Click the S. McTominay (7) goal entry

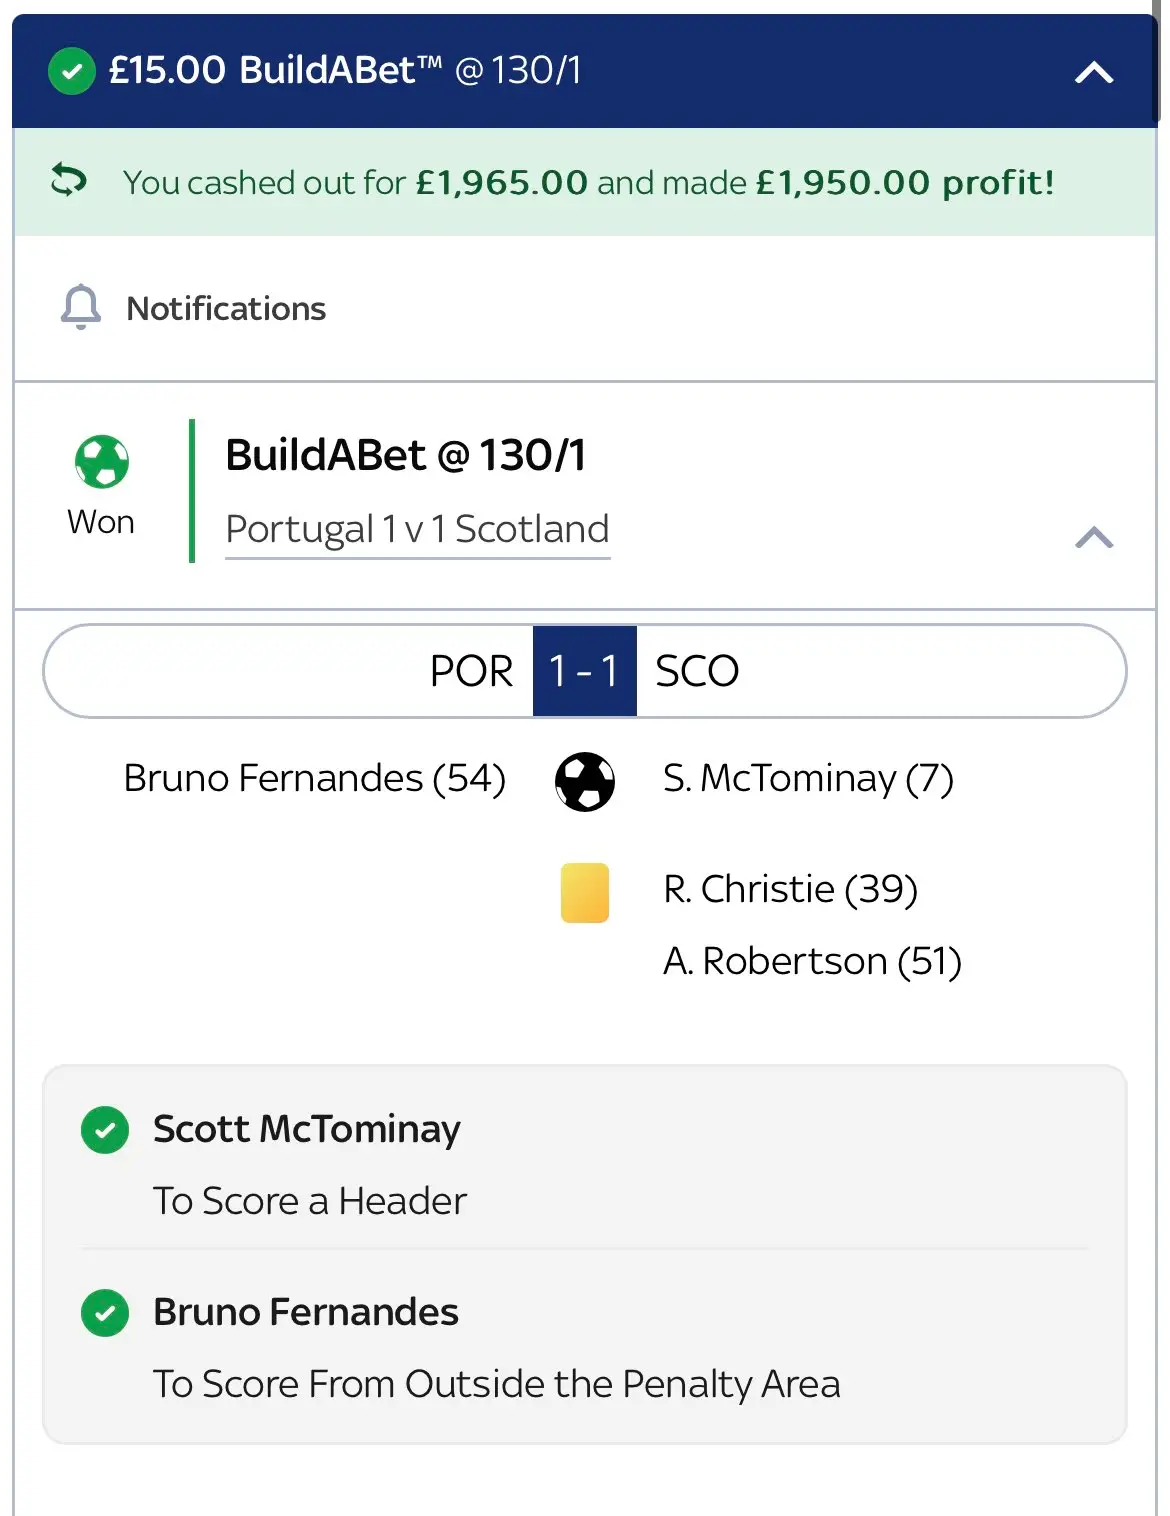(x=808, y=778)
